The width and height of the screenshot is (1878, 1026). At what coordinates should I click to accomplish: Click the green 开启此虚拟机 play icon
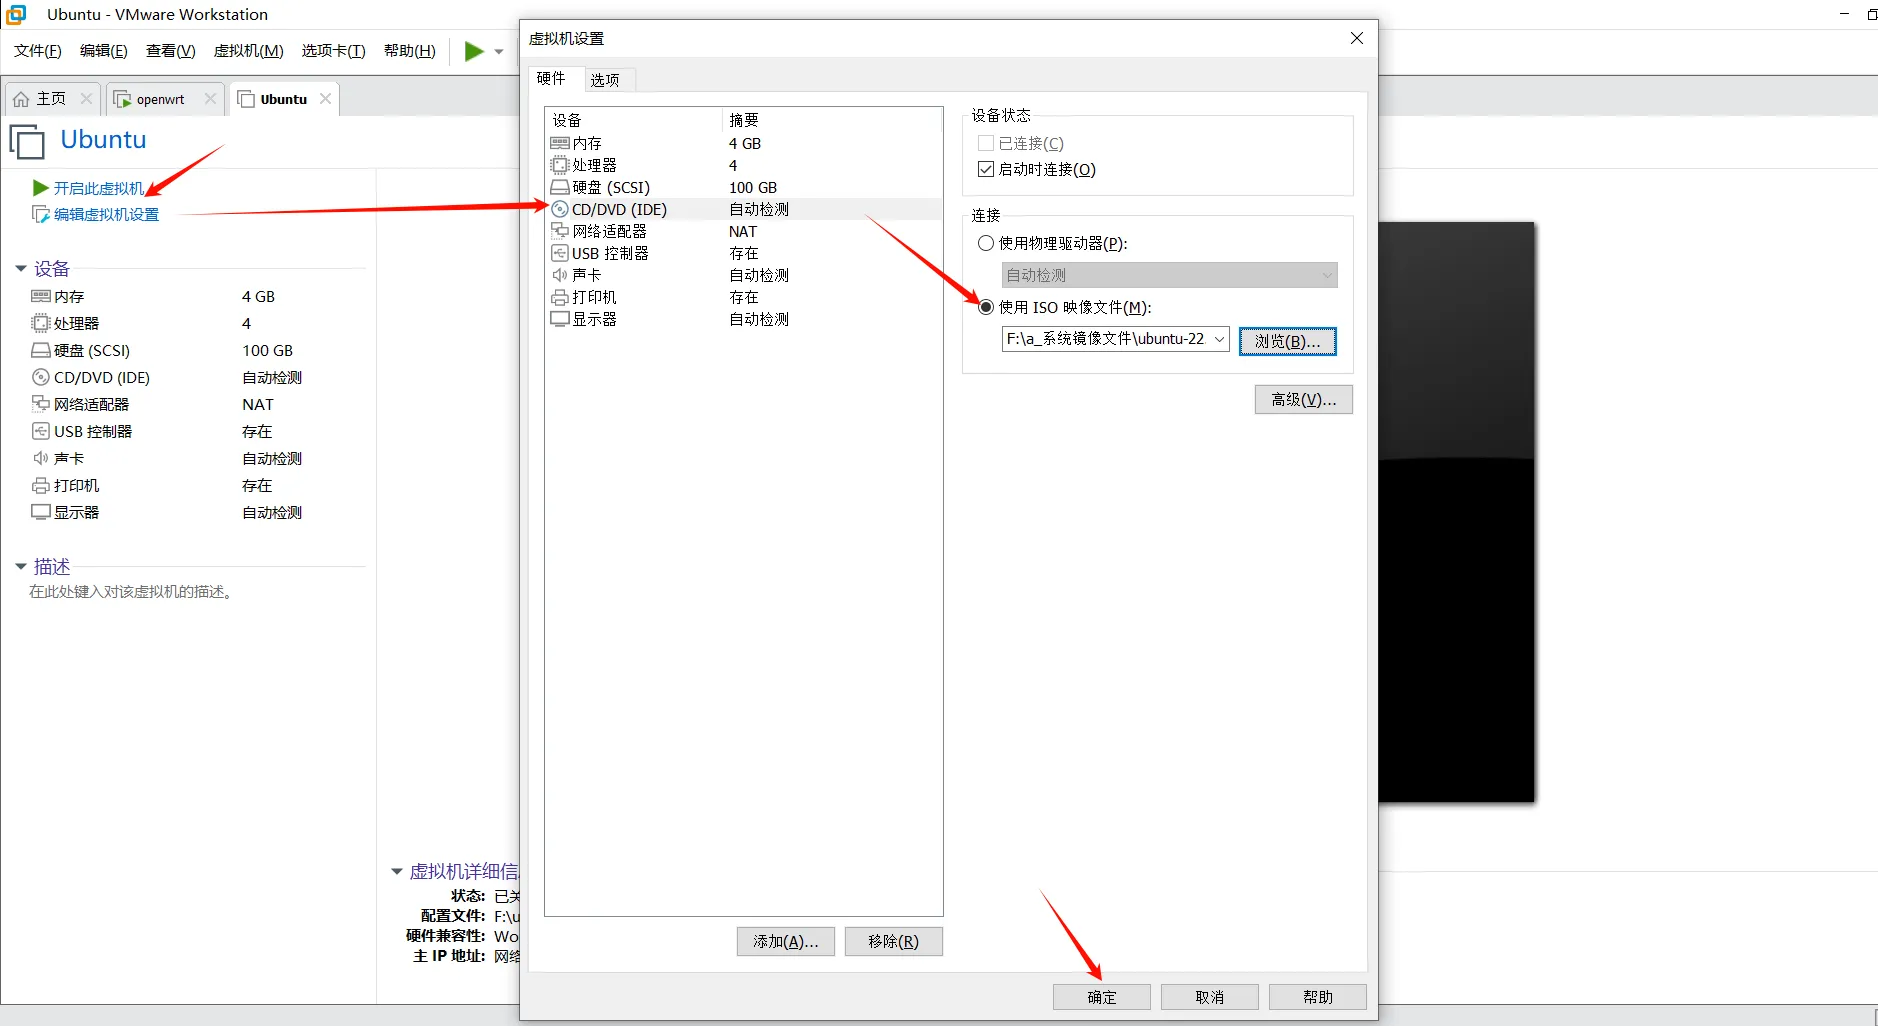[x=39, y=187]
